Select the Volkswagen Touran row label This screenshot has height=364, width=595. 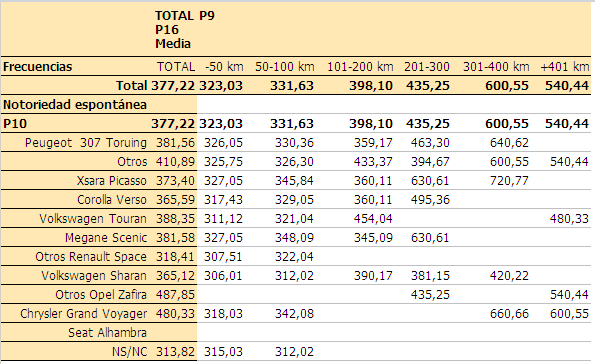click(93, 219)
